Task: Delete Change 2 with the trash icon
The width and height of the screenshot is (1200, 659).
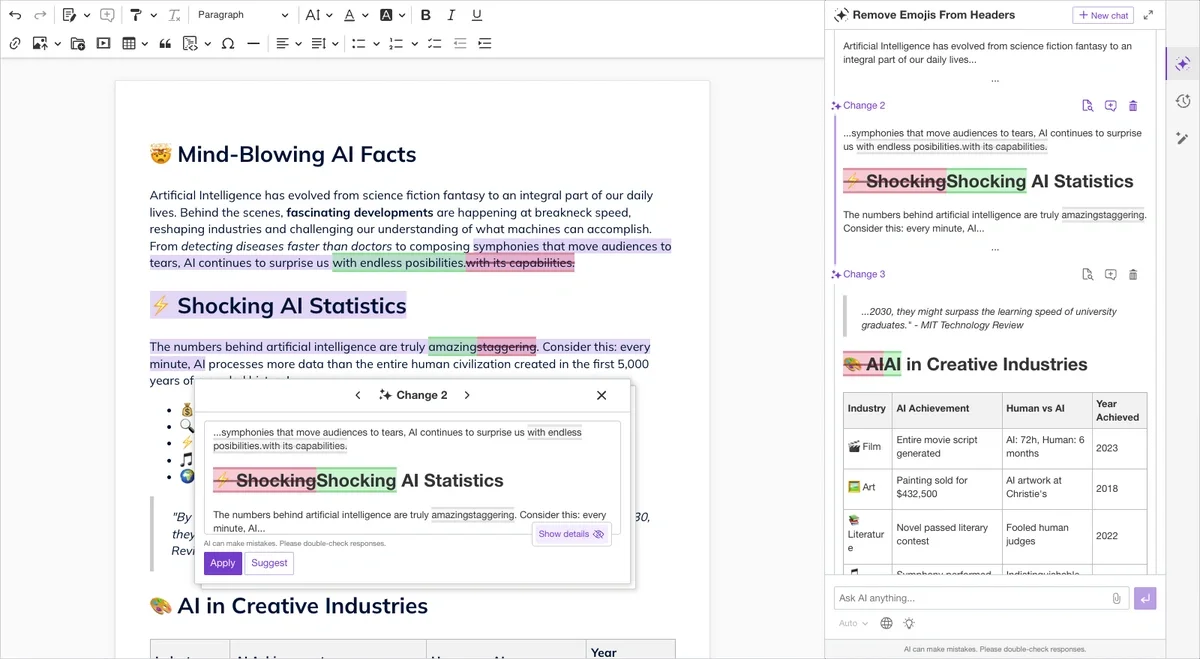Action: tap(1133, 106)
